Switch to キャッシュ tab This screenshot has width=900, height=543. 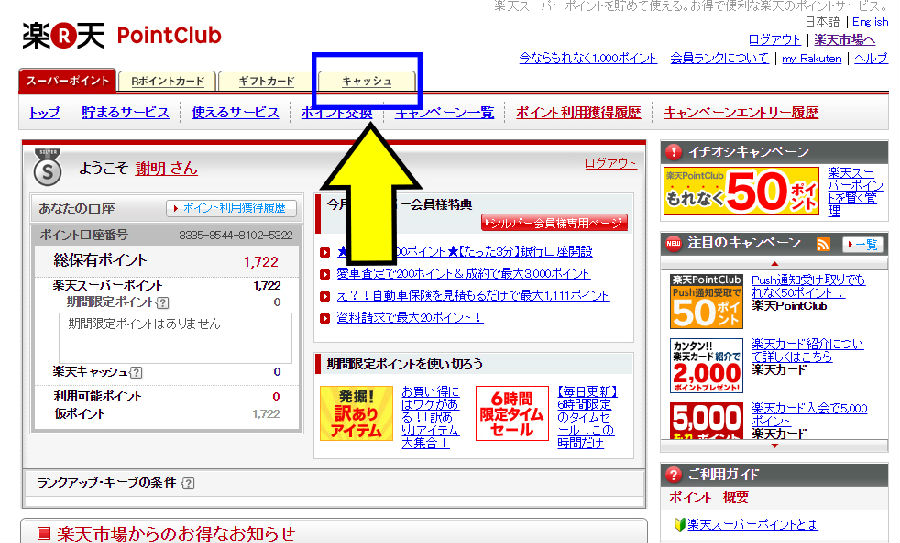click(367, 81)
